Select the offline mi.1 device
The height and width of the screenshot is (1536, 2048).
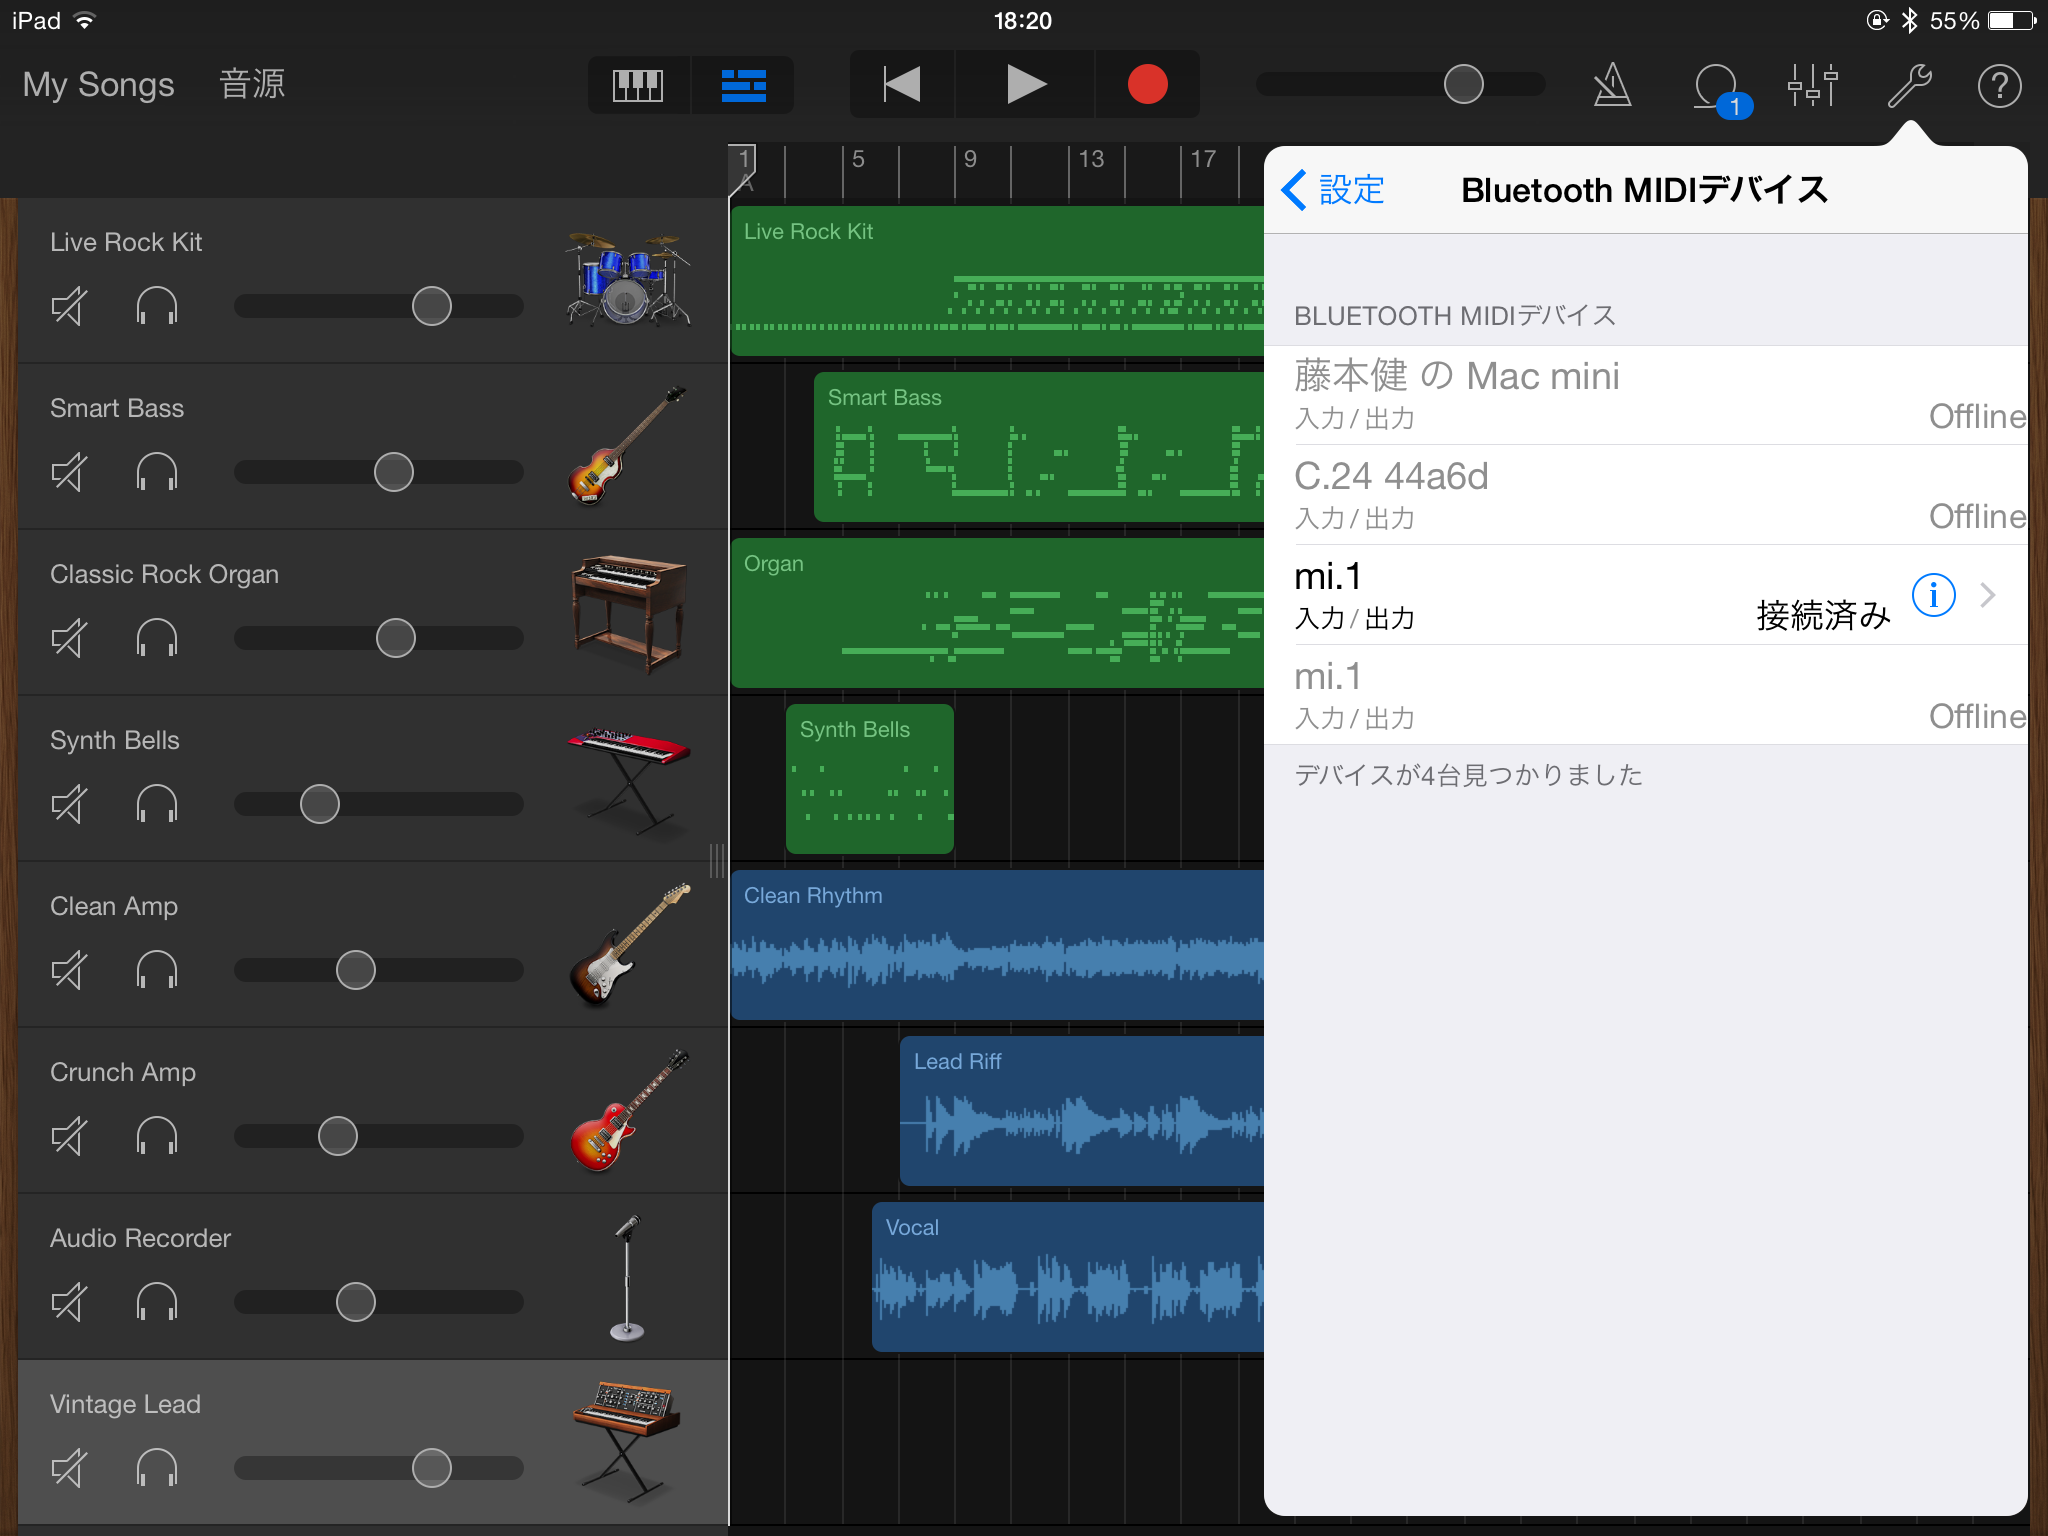click(x=1646, y=695)
